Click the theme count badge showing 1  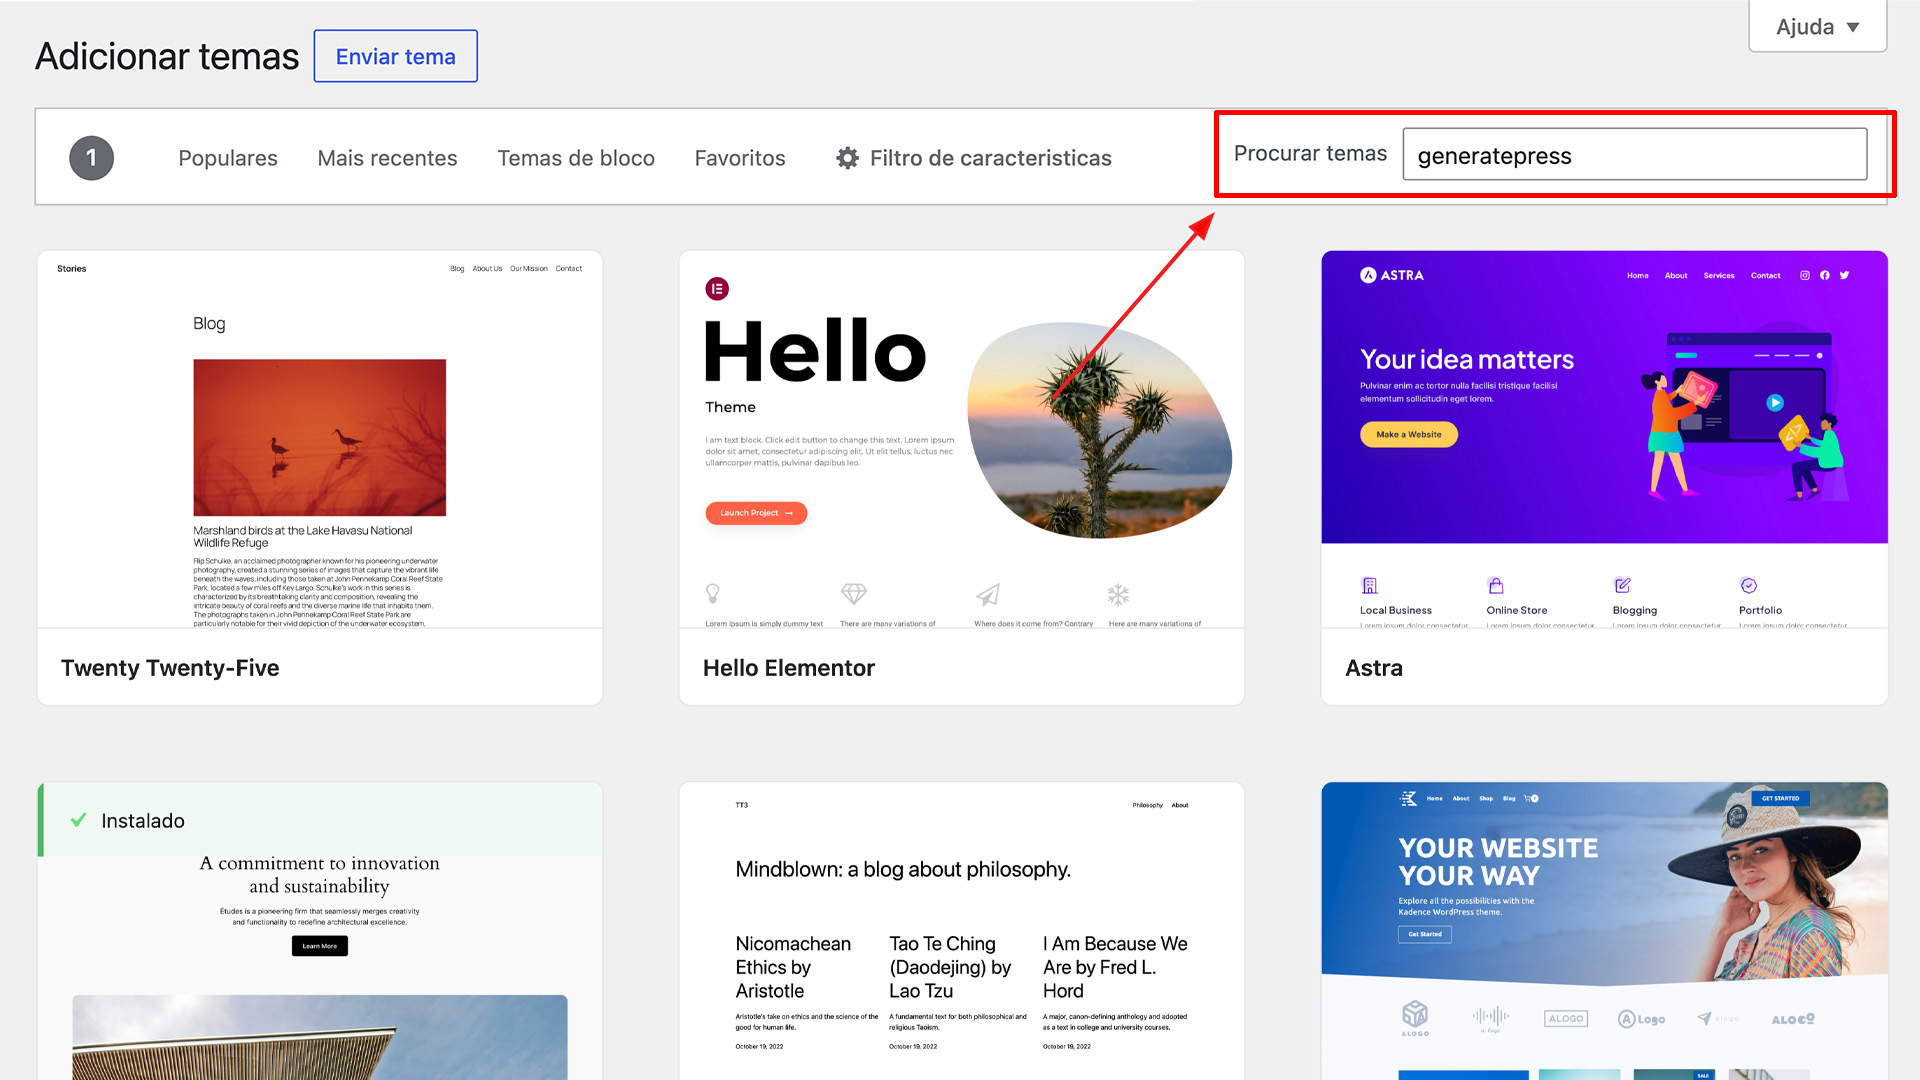click(91, 158)
